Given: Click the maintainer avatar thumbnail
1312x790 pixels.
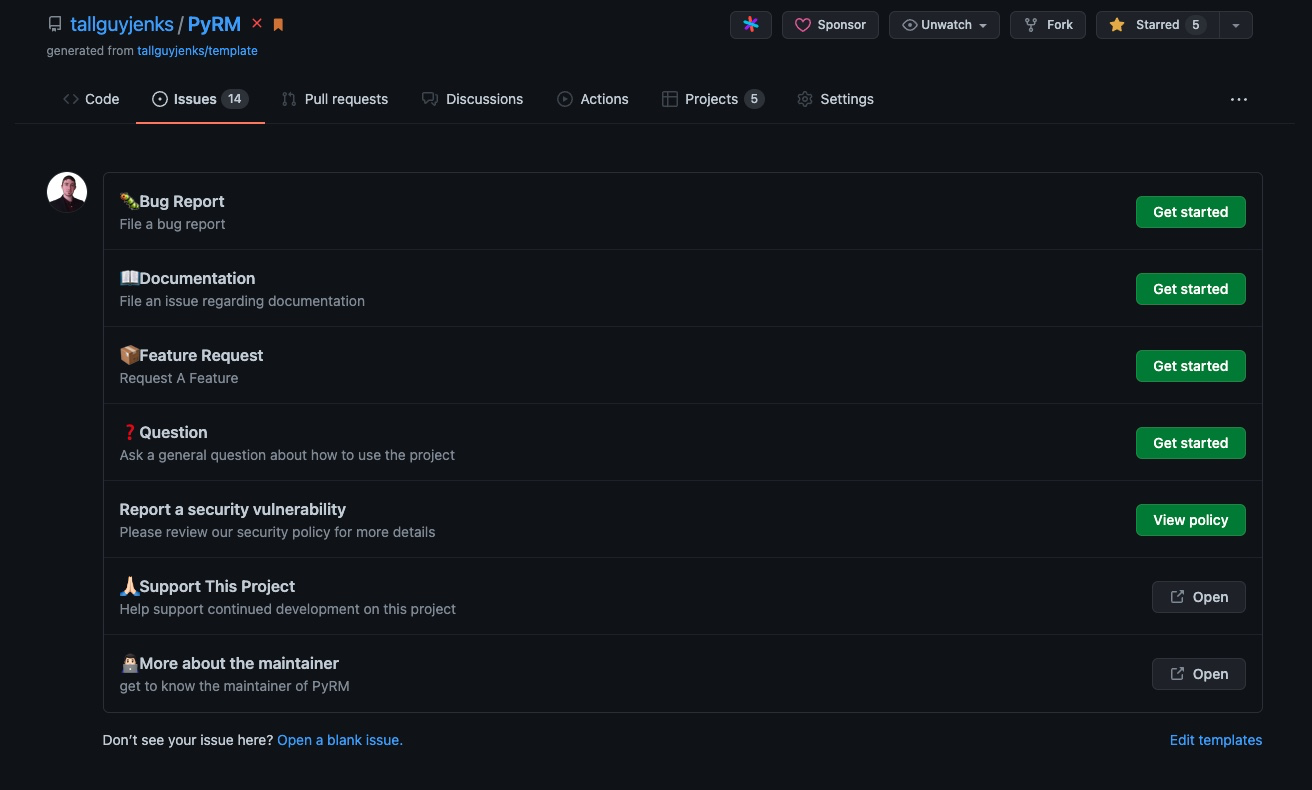Looking at the screenshot, I should point(66,191).
